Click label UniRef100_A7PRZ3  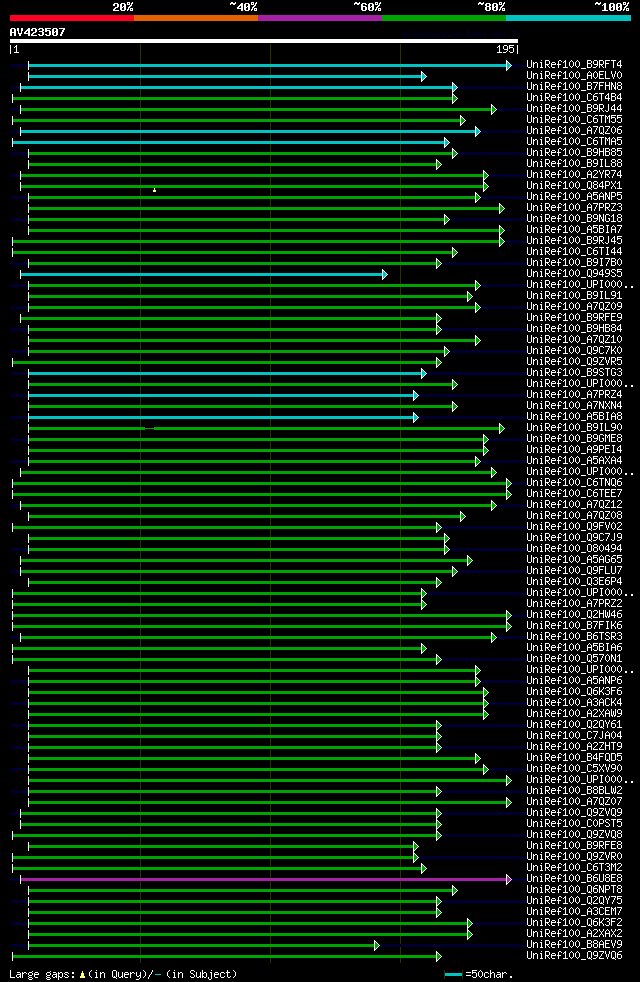coord(574,207)
